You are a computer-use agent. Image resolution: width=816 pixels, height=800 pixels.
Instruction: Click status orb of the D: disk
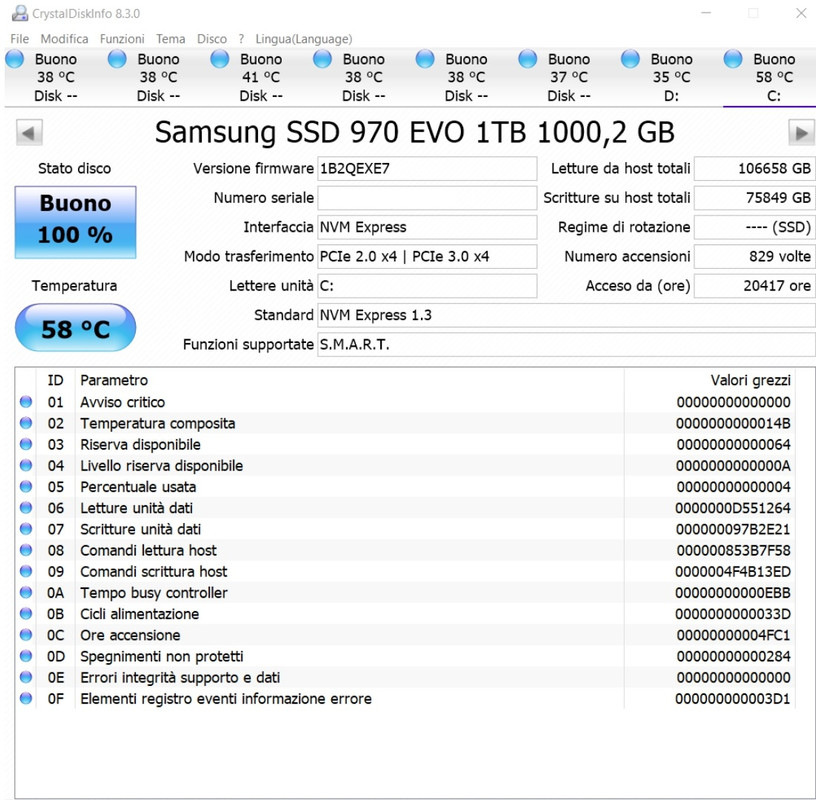click(x=630, y=59)
